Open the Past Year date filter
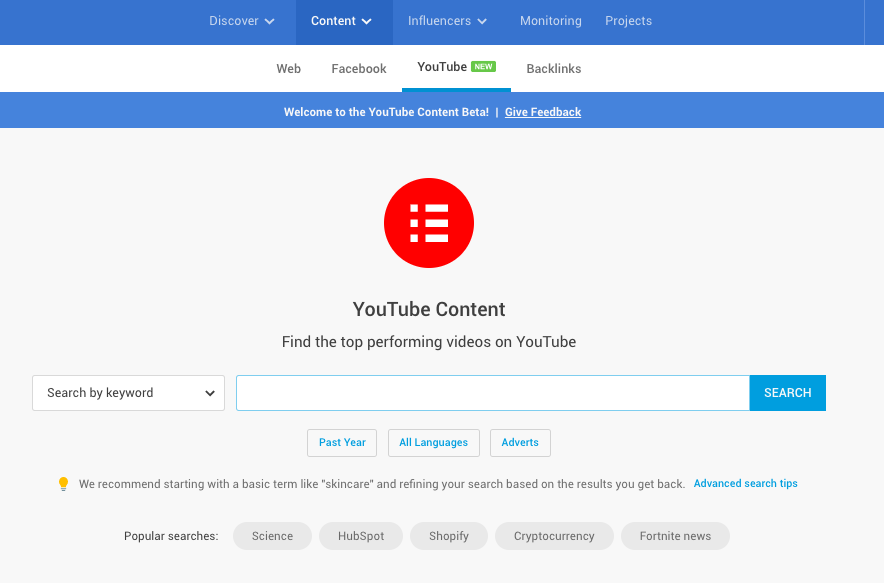 point(342,443)
